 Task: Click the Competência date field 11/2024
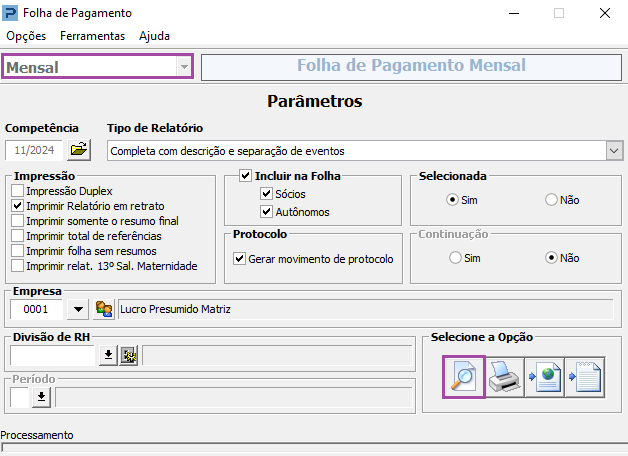(x=34, y=150)
